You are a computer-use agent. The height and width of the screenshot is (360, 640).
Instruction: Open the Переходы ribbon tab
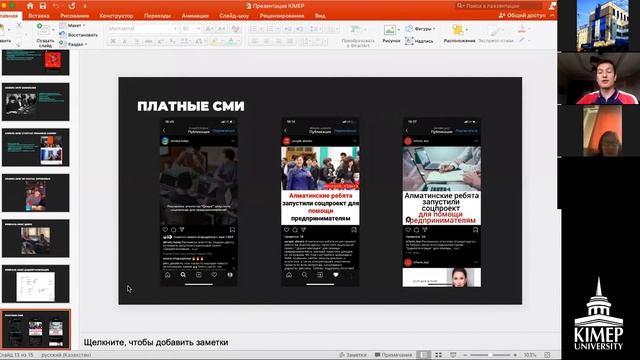point(157,16)
